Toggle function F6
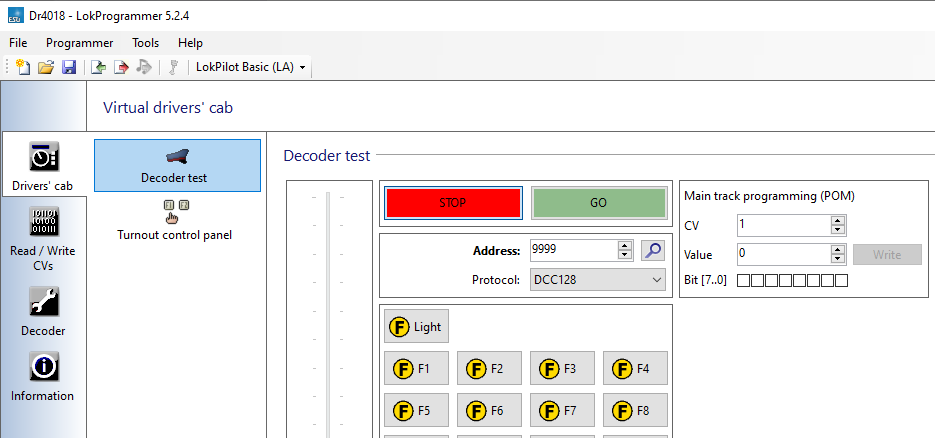The height and width of the screenshot is (438, 935). [x=489, y=410]
